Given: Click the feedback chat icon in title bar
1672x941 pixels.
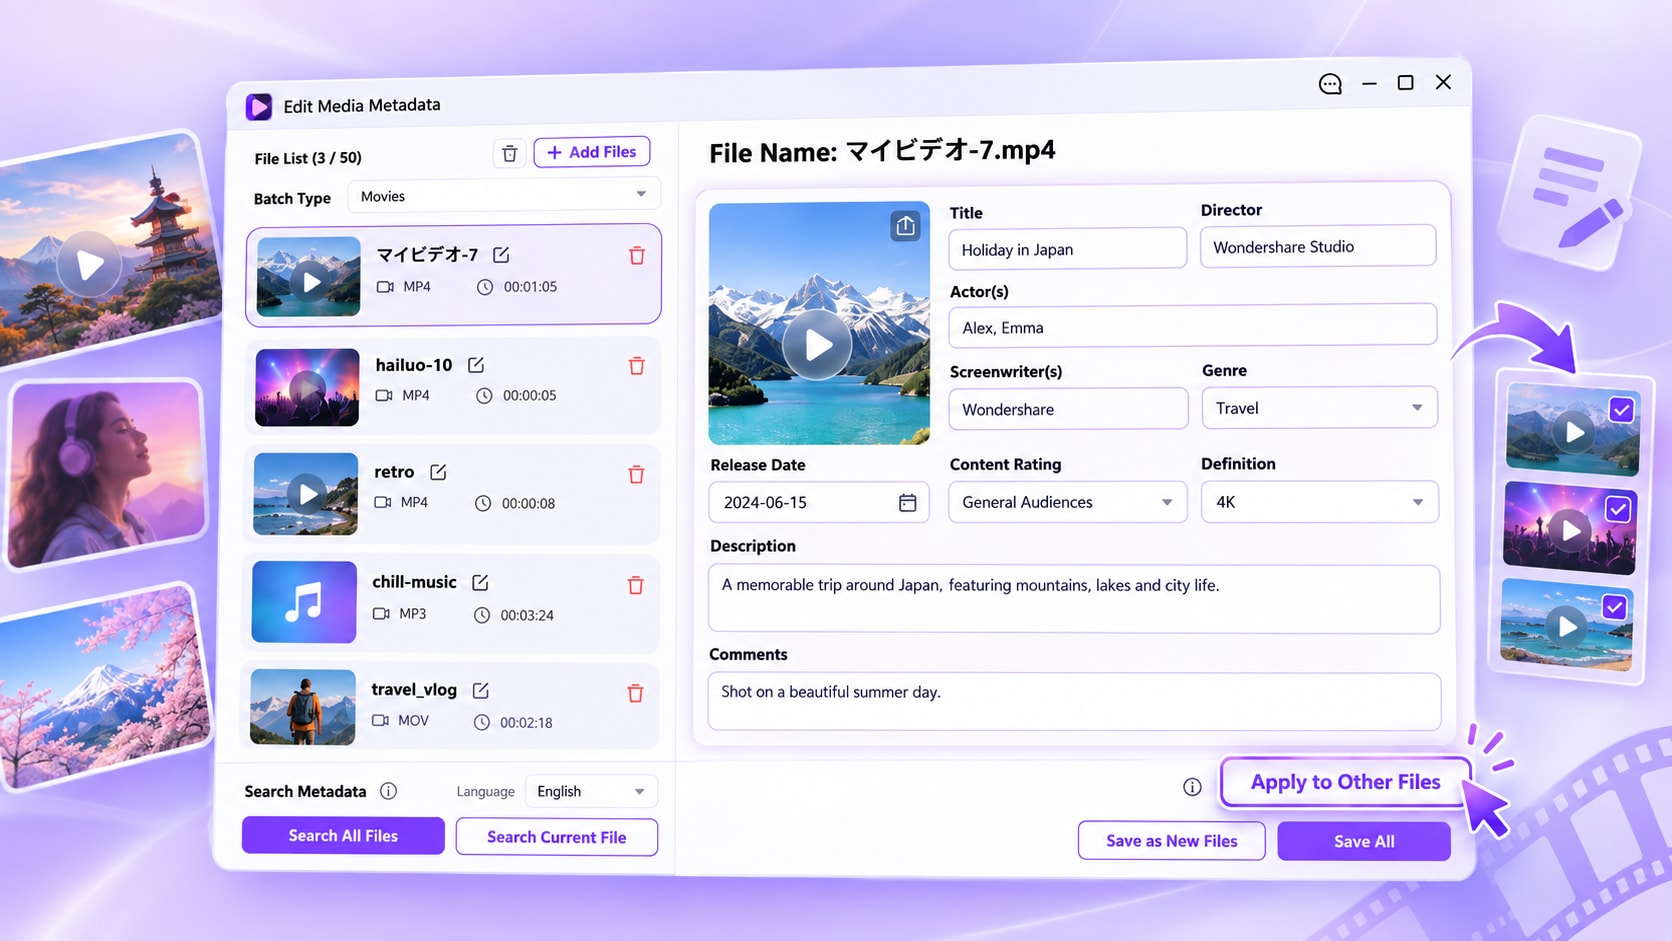Looking at the screenshot, I should 1329,84.
